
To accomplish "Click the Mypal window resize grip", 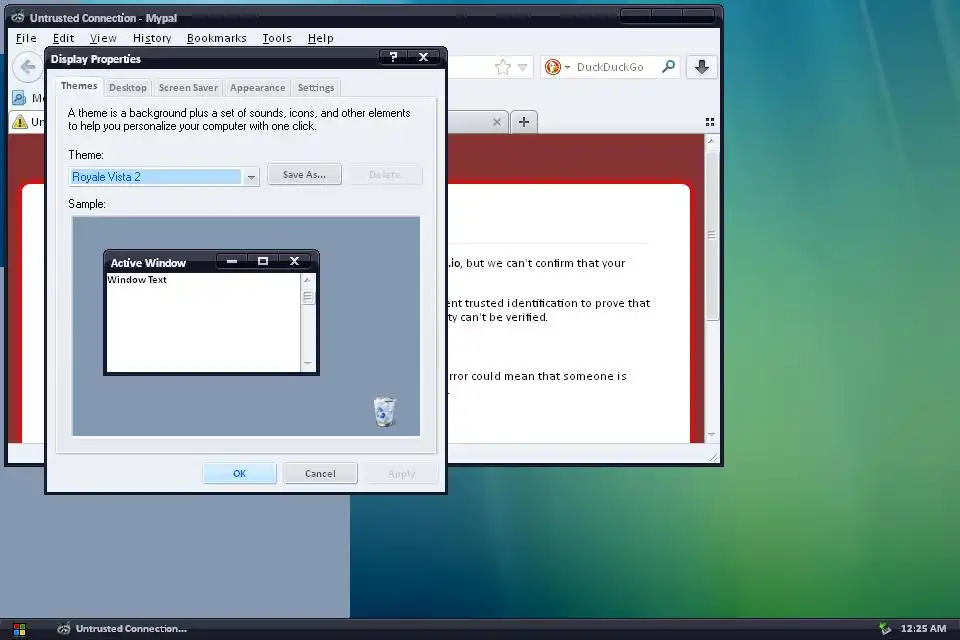I will pos(713,457).
